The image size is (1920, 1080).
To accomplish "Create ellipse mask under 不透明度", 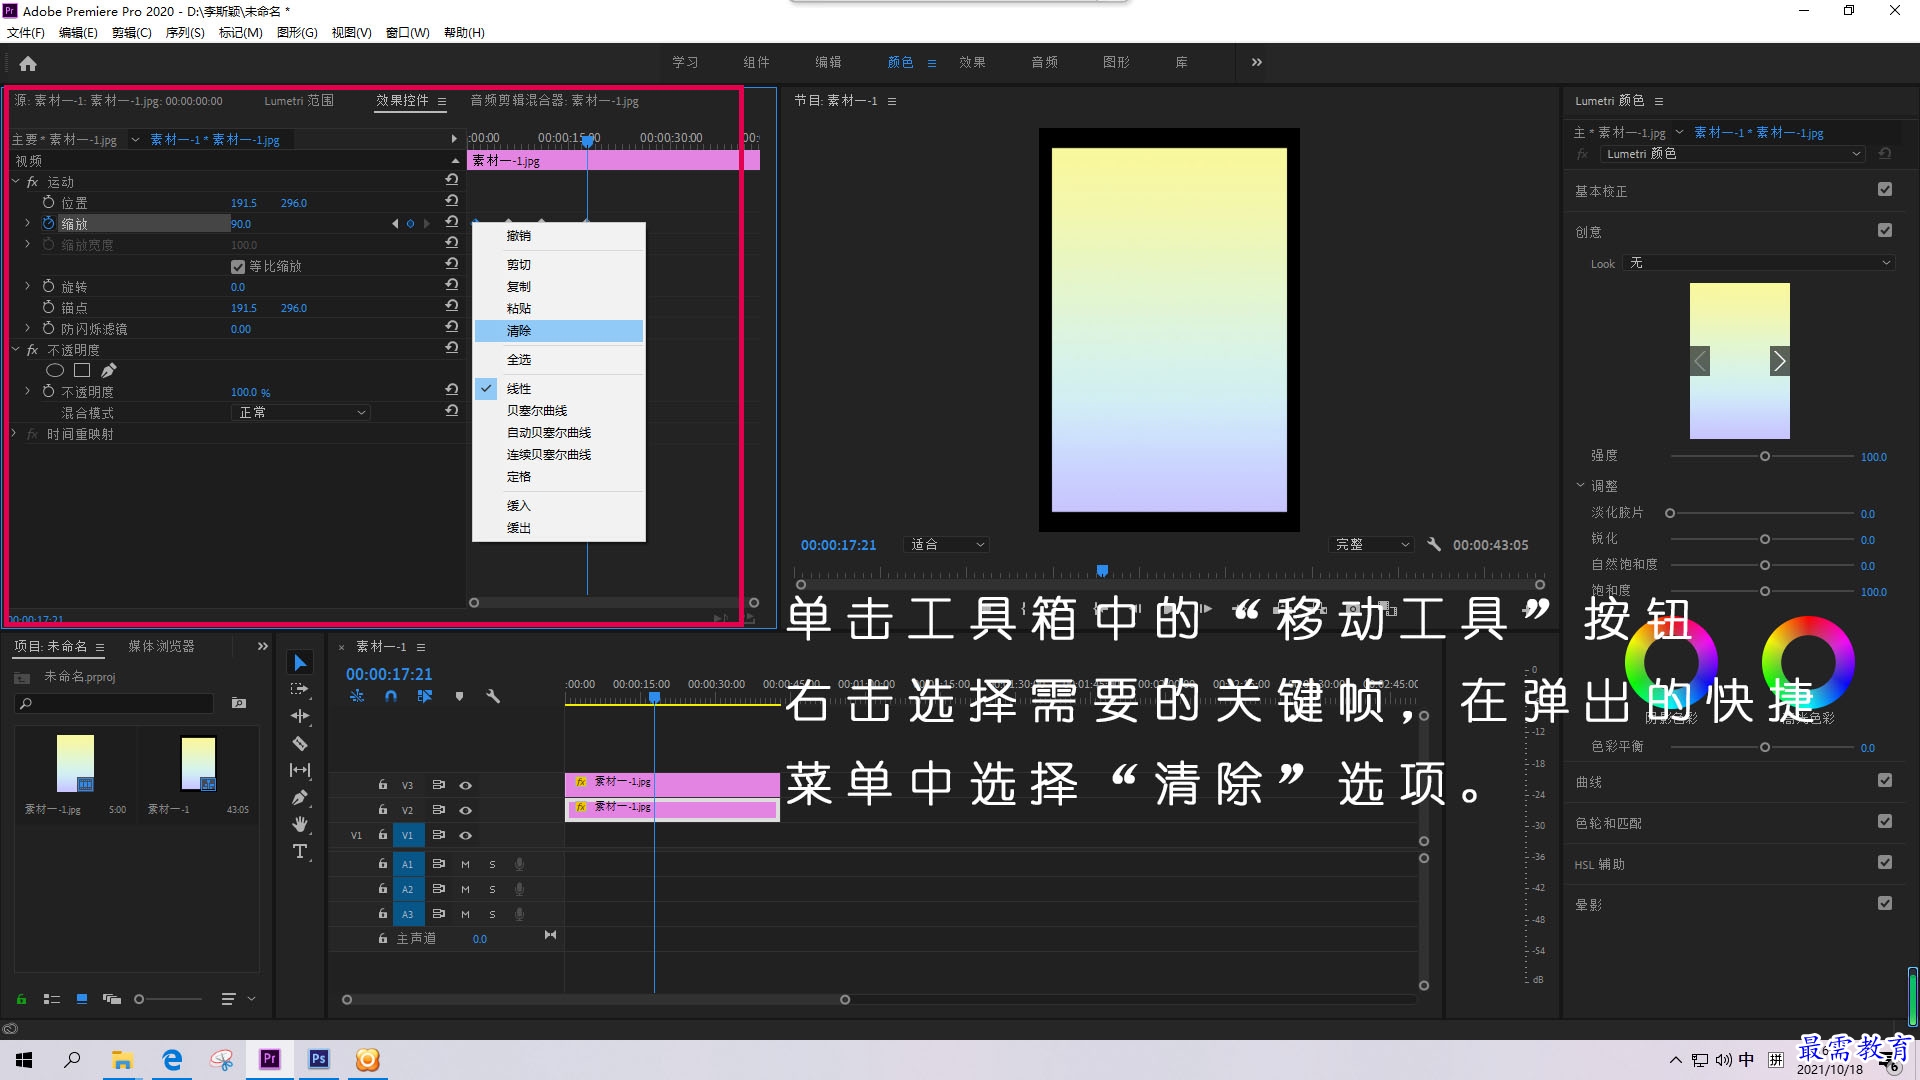I will tap(55, 370).
